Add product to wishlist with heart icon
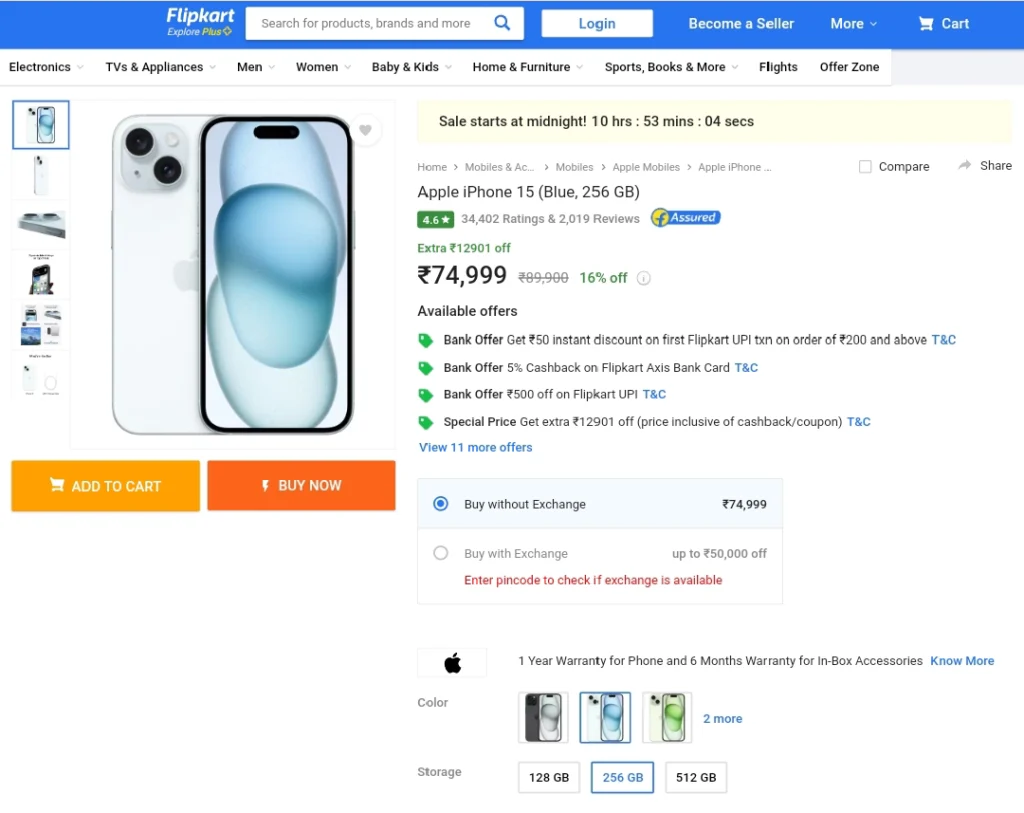The image size is (1024, 813). [365, 130]
